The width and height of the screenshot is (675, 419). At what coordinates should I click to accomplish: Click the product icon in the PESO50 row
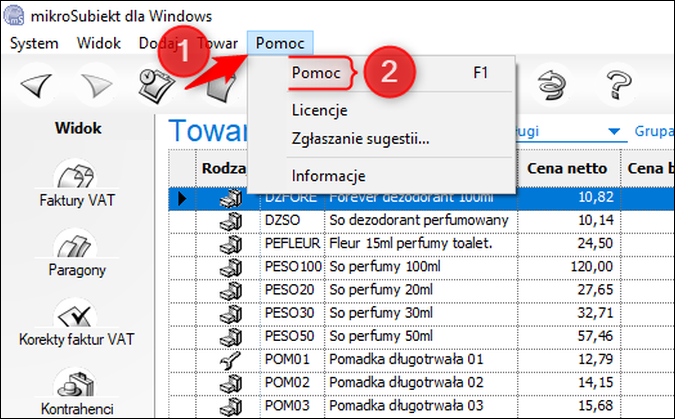pyautogui.click(x=230, y=337)
